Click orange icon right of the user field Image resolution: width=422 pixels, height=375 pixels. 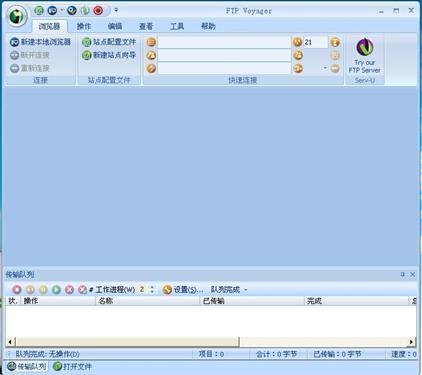(298, 55)
